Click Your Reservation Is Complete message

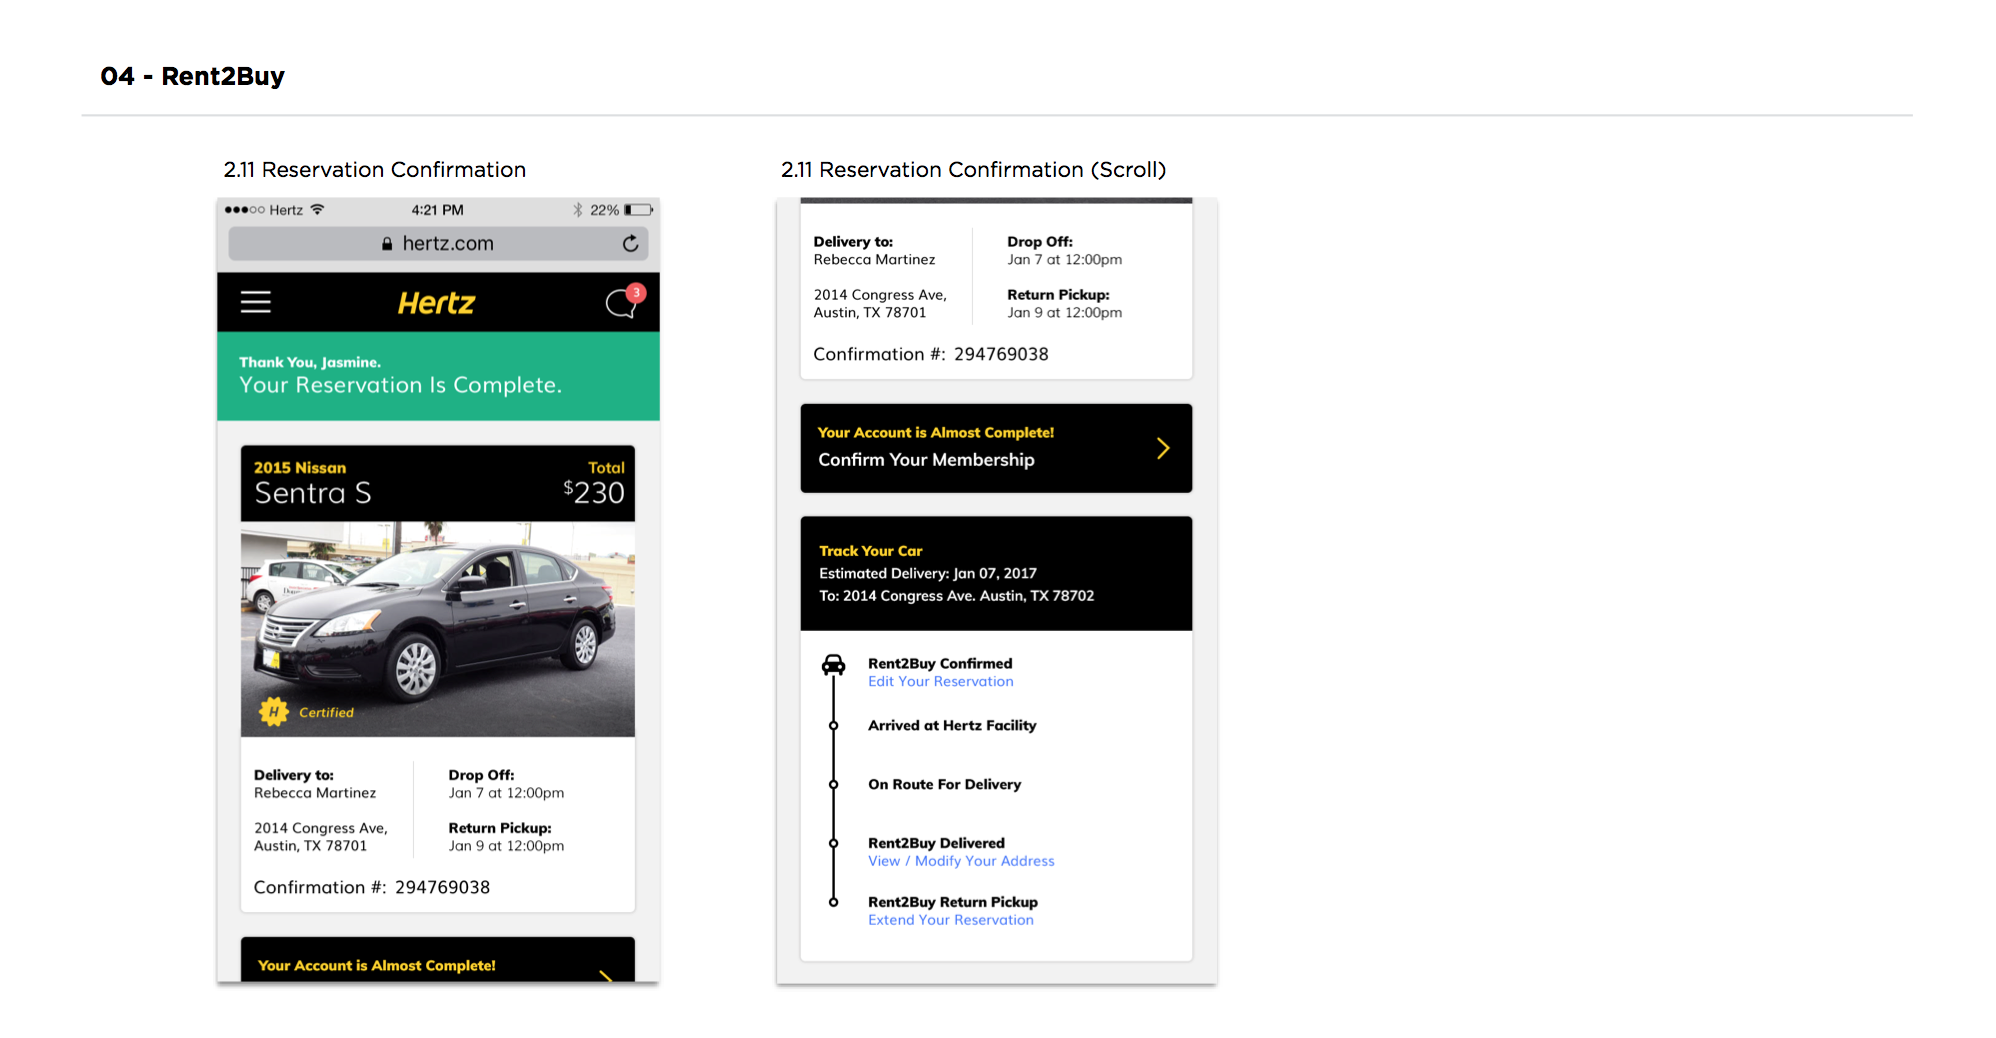400,385
